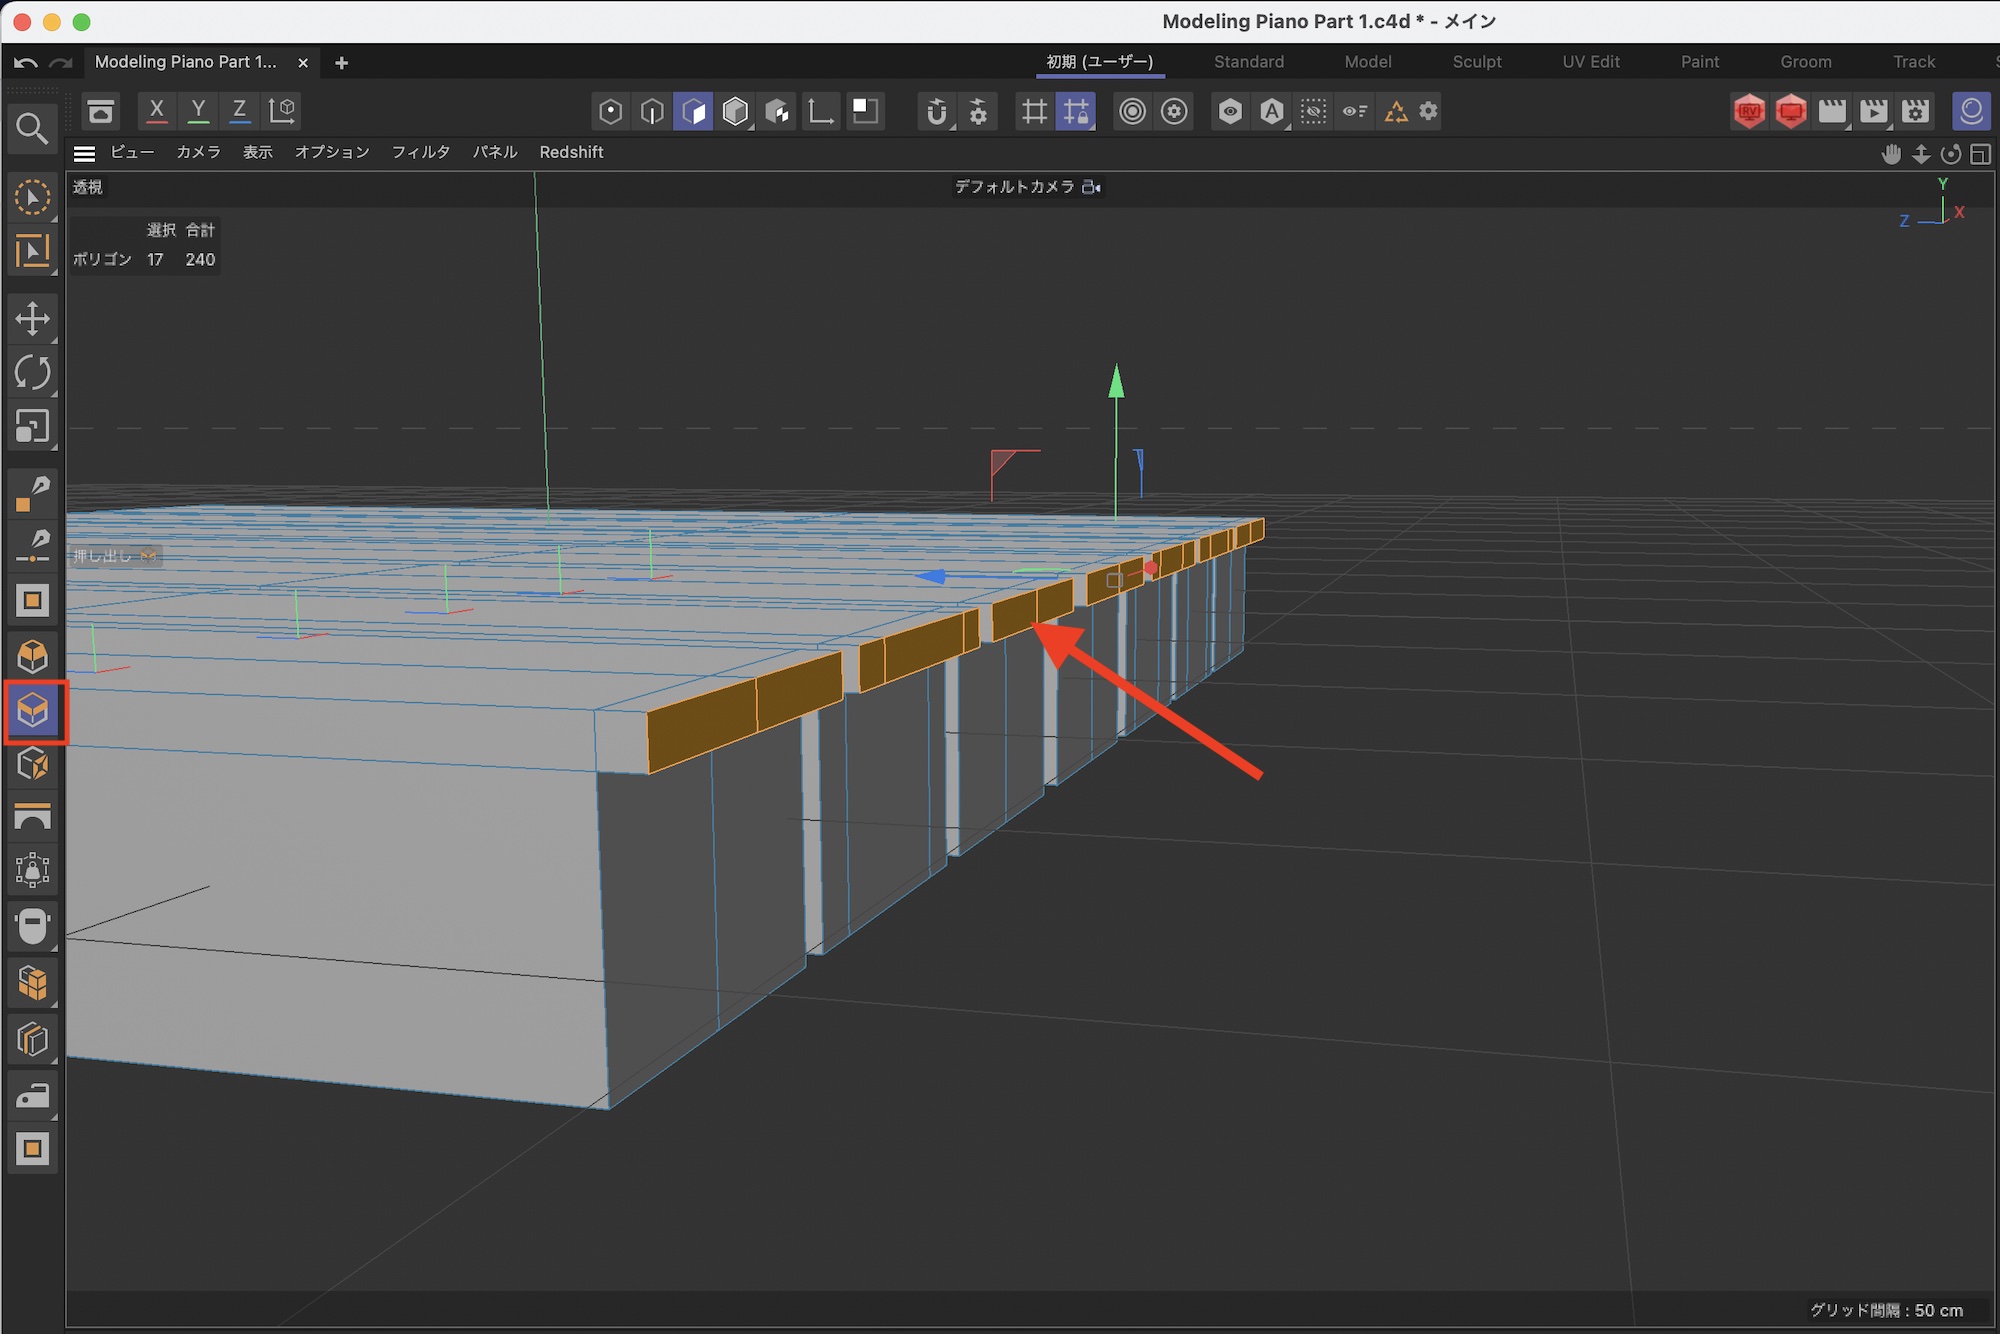Select the Move tool in left toolbar

(32, 319)
